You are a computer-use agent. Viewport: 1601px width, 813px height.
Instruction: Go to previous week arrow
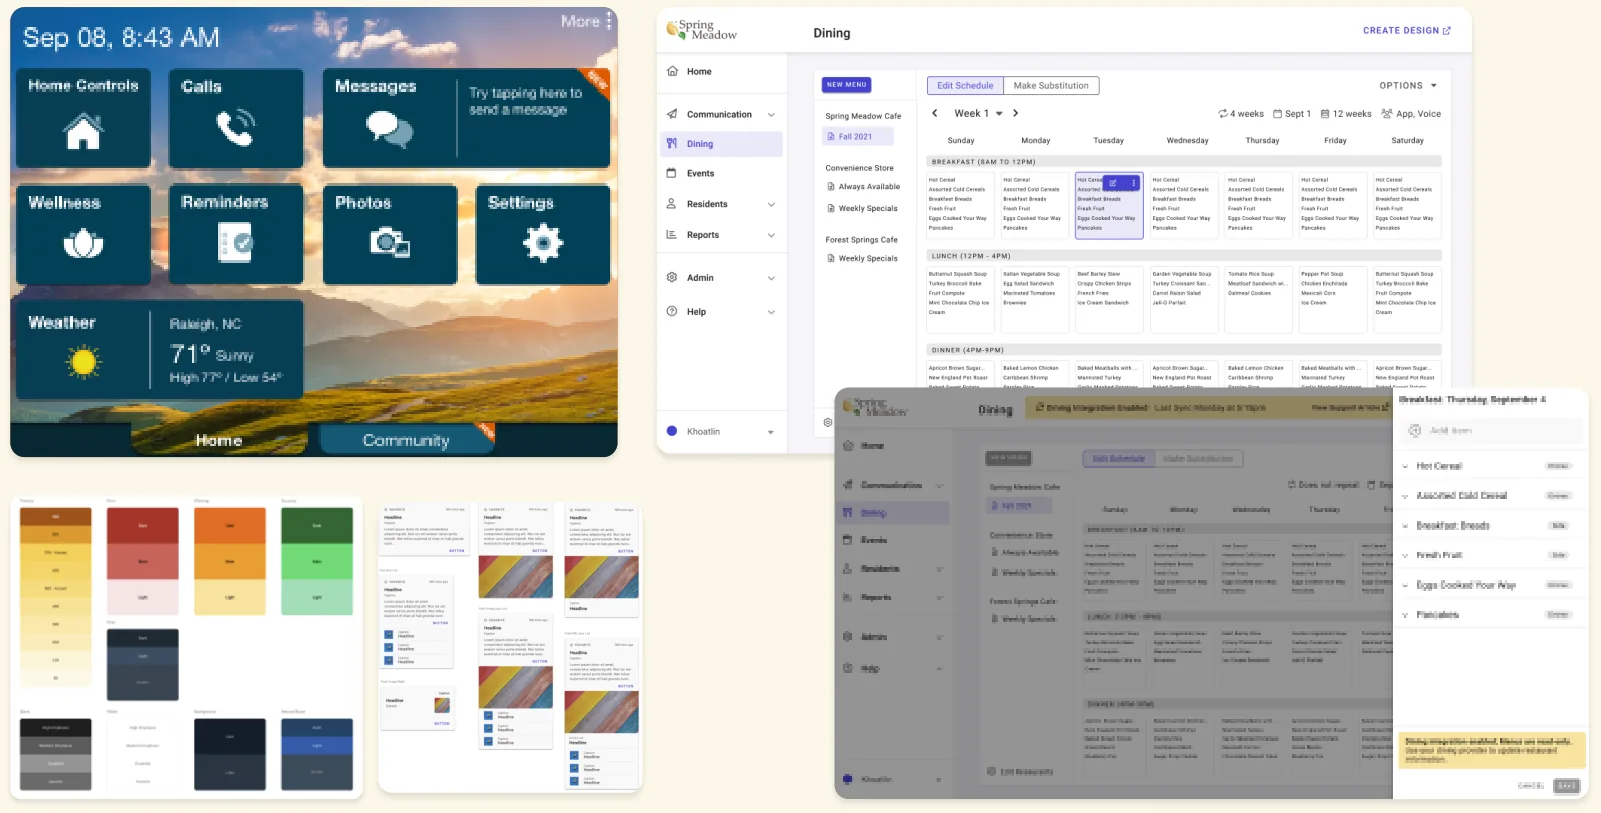935,113
